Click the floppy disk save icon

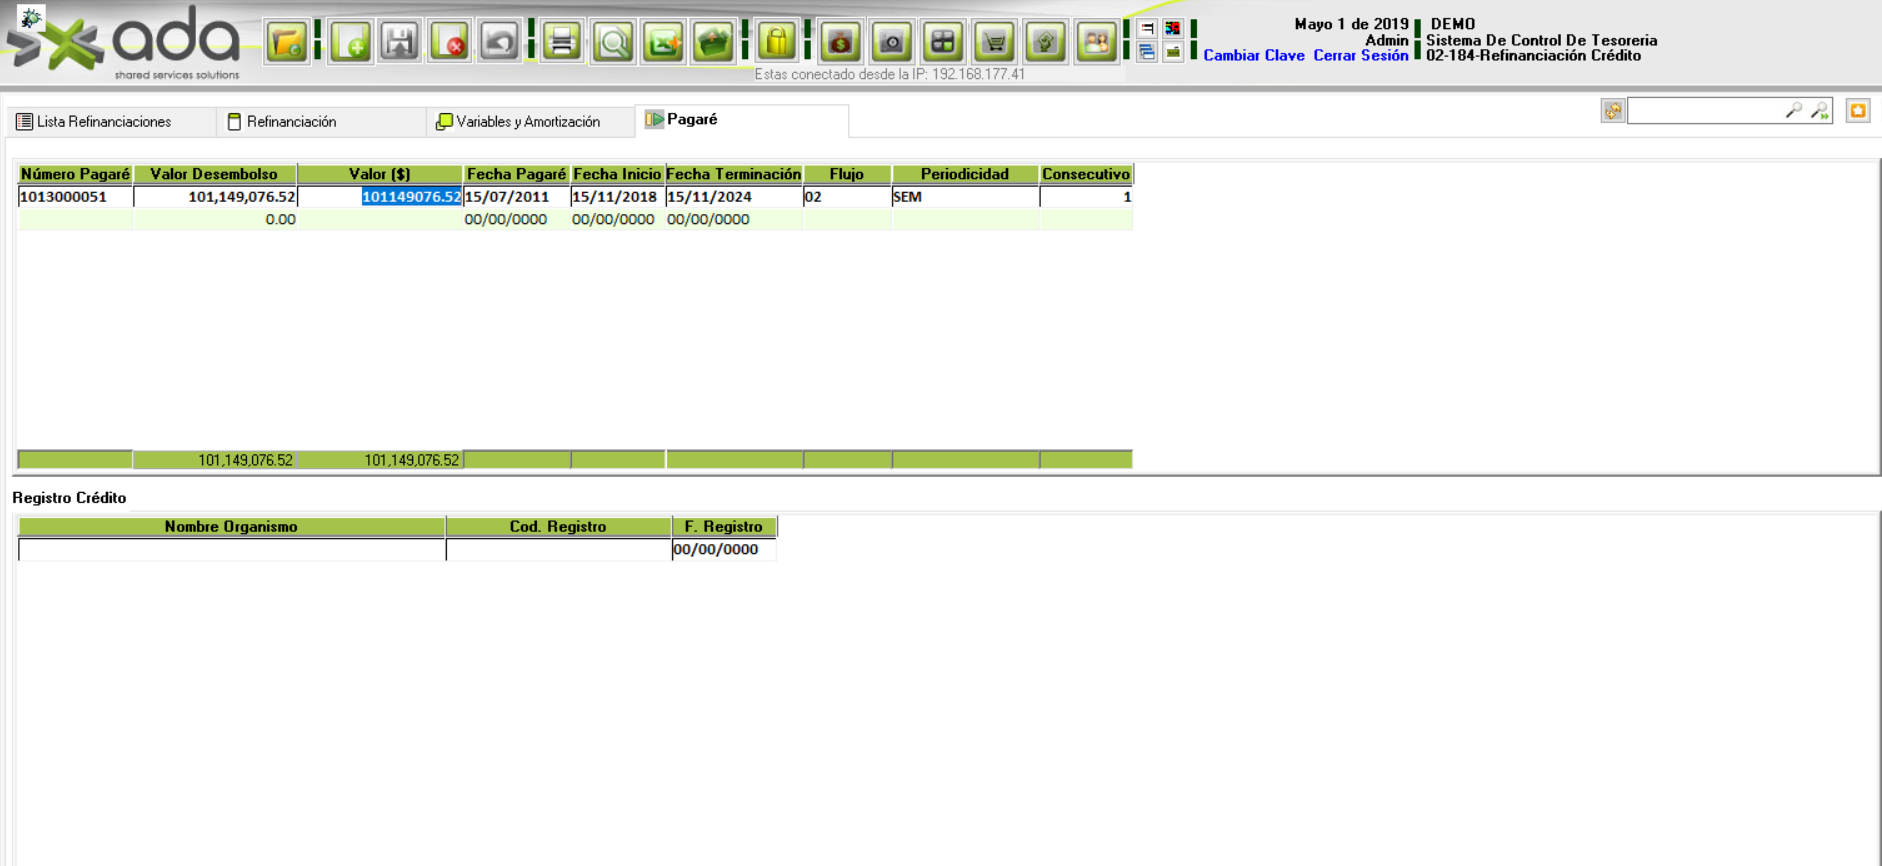400,42
